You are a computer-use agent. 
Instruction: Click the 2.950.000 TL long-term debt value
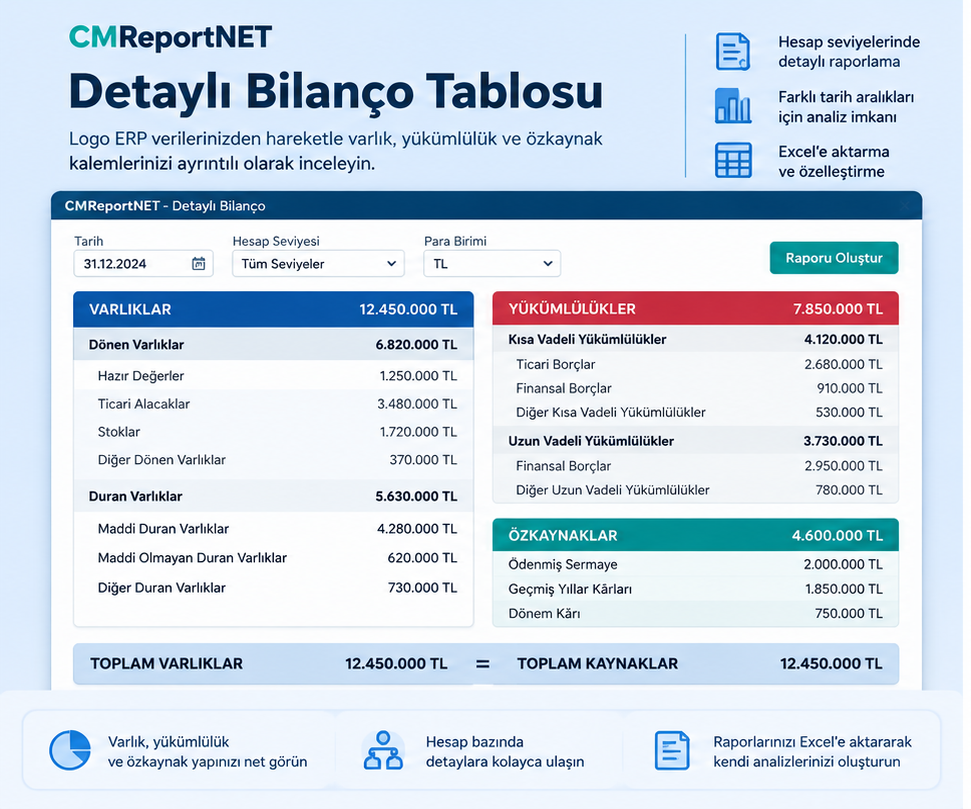click(843, 466)
